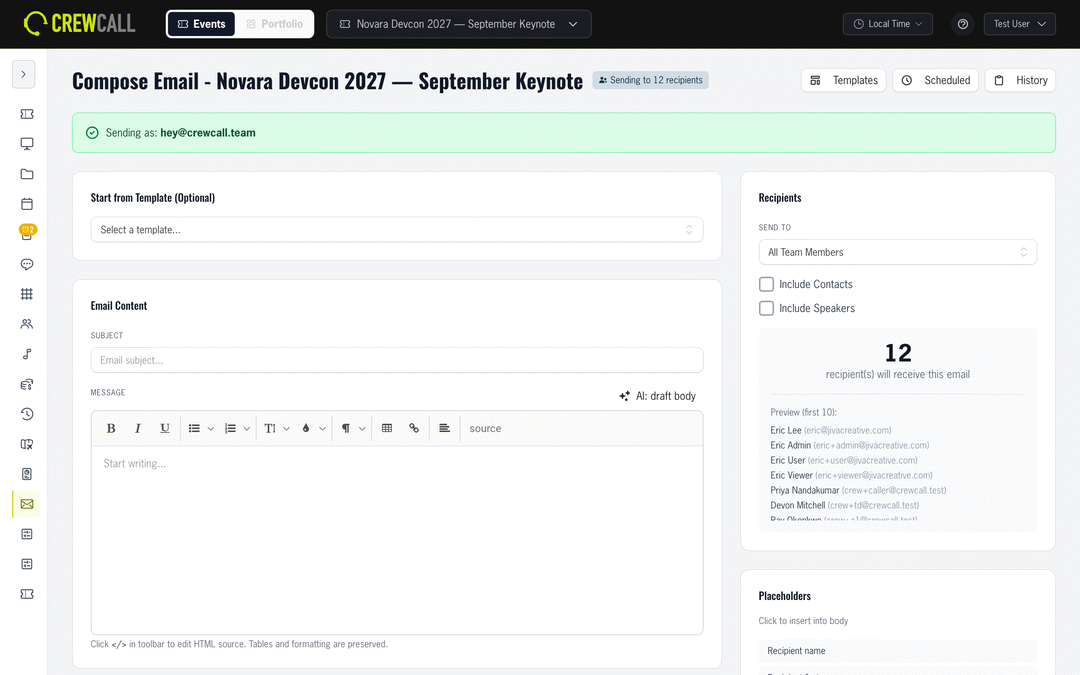This screenshot has width=1080, height=675.
Task: Open the help question mark icon
Action: coord(963,24)
